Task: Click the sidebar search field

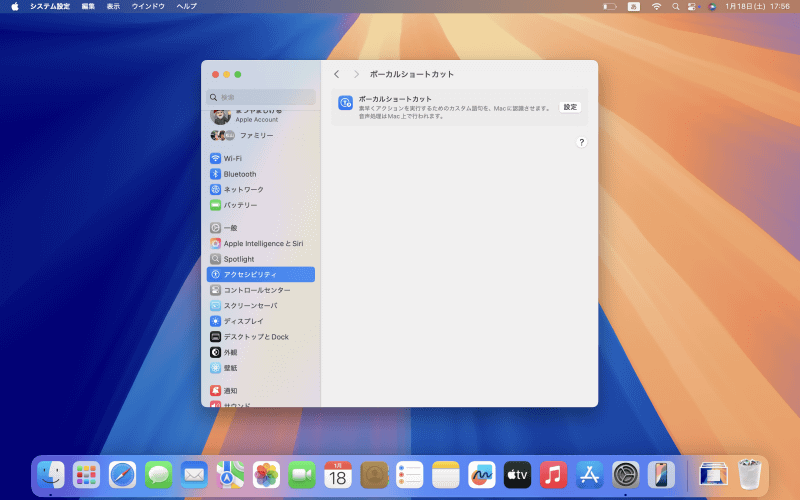Action: point(261,97)
